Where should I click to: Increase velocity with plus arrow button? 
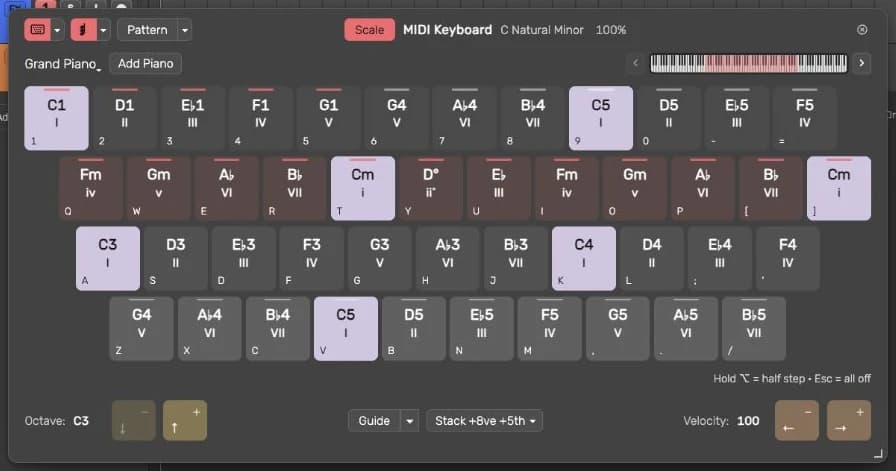point(849,421)
